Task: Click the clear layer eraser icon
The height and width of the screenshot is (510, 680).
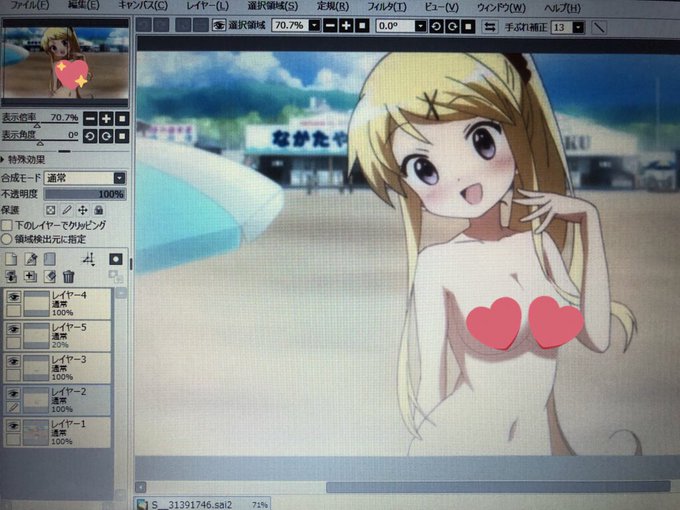Action: 50,276
